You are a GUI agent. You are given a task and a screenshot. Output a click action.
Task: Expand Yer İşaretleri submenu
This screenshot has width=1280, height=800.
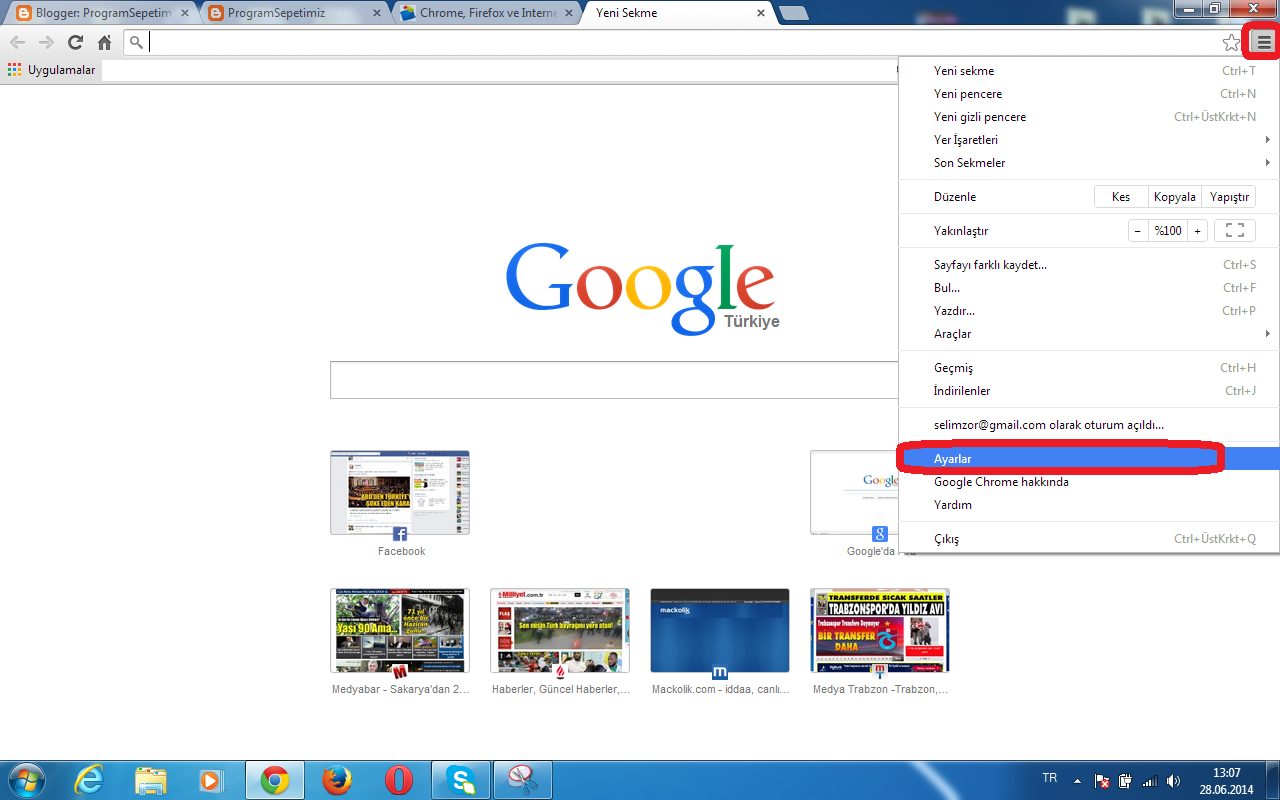pos(1089,140)
